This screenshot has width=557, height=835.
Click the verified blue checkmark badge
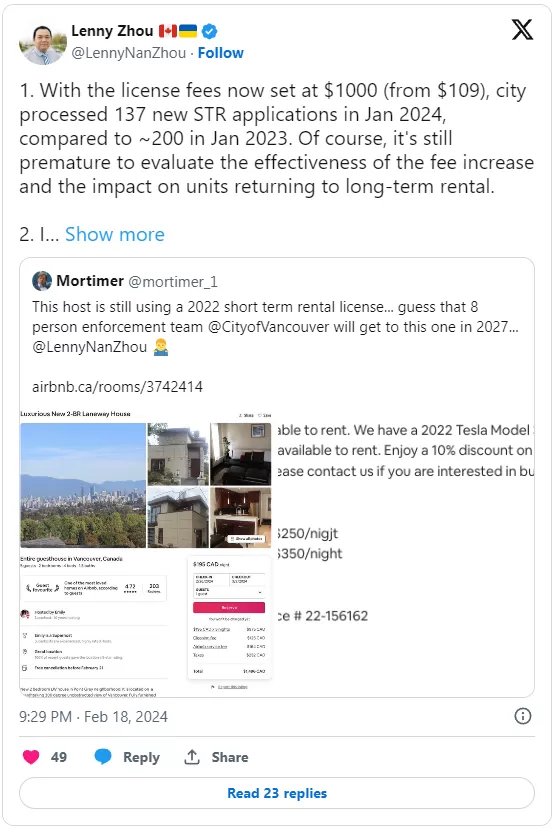coord(209,31)
